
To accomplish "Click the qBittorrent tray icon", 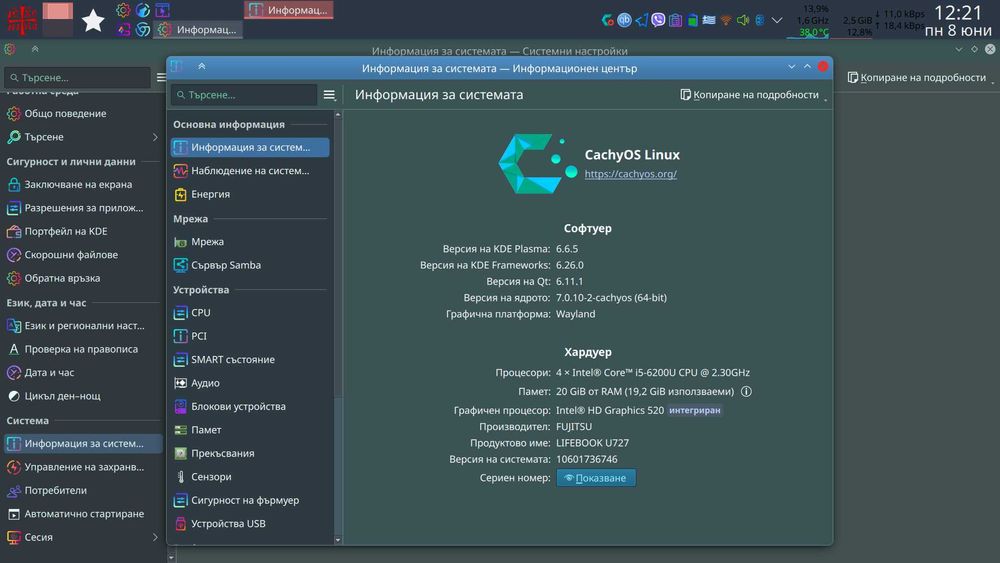I will pos(624,20).
